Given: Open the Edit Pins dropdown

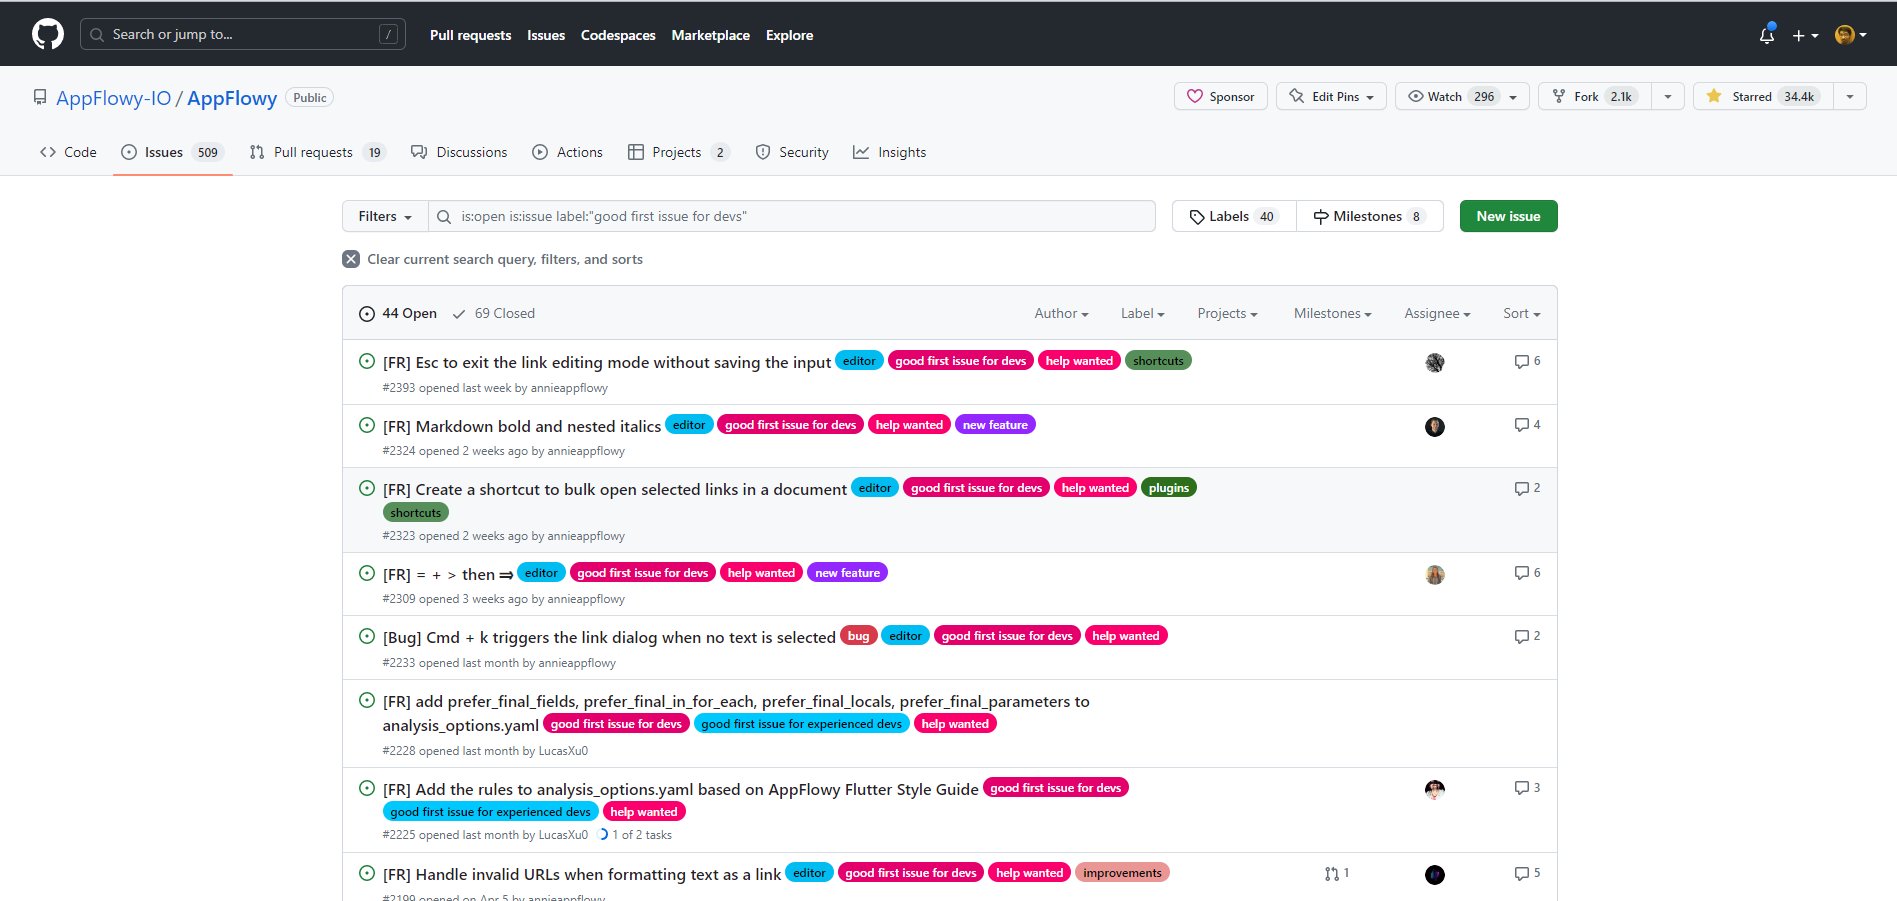Looking at the screenshot, I should tap(1331, 96).
